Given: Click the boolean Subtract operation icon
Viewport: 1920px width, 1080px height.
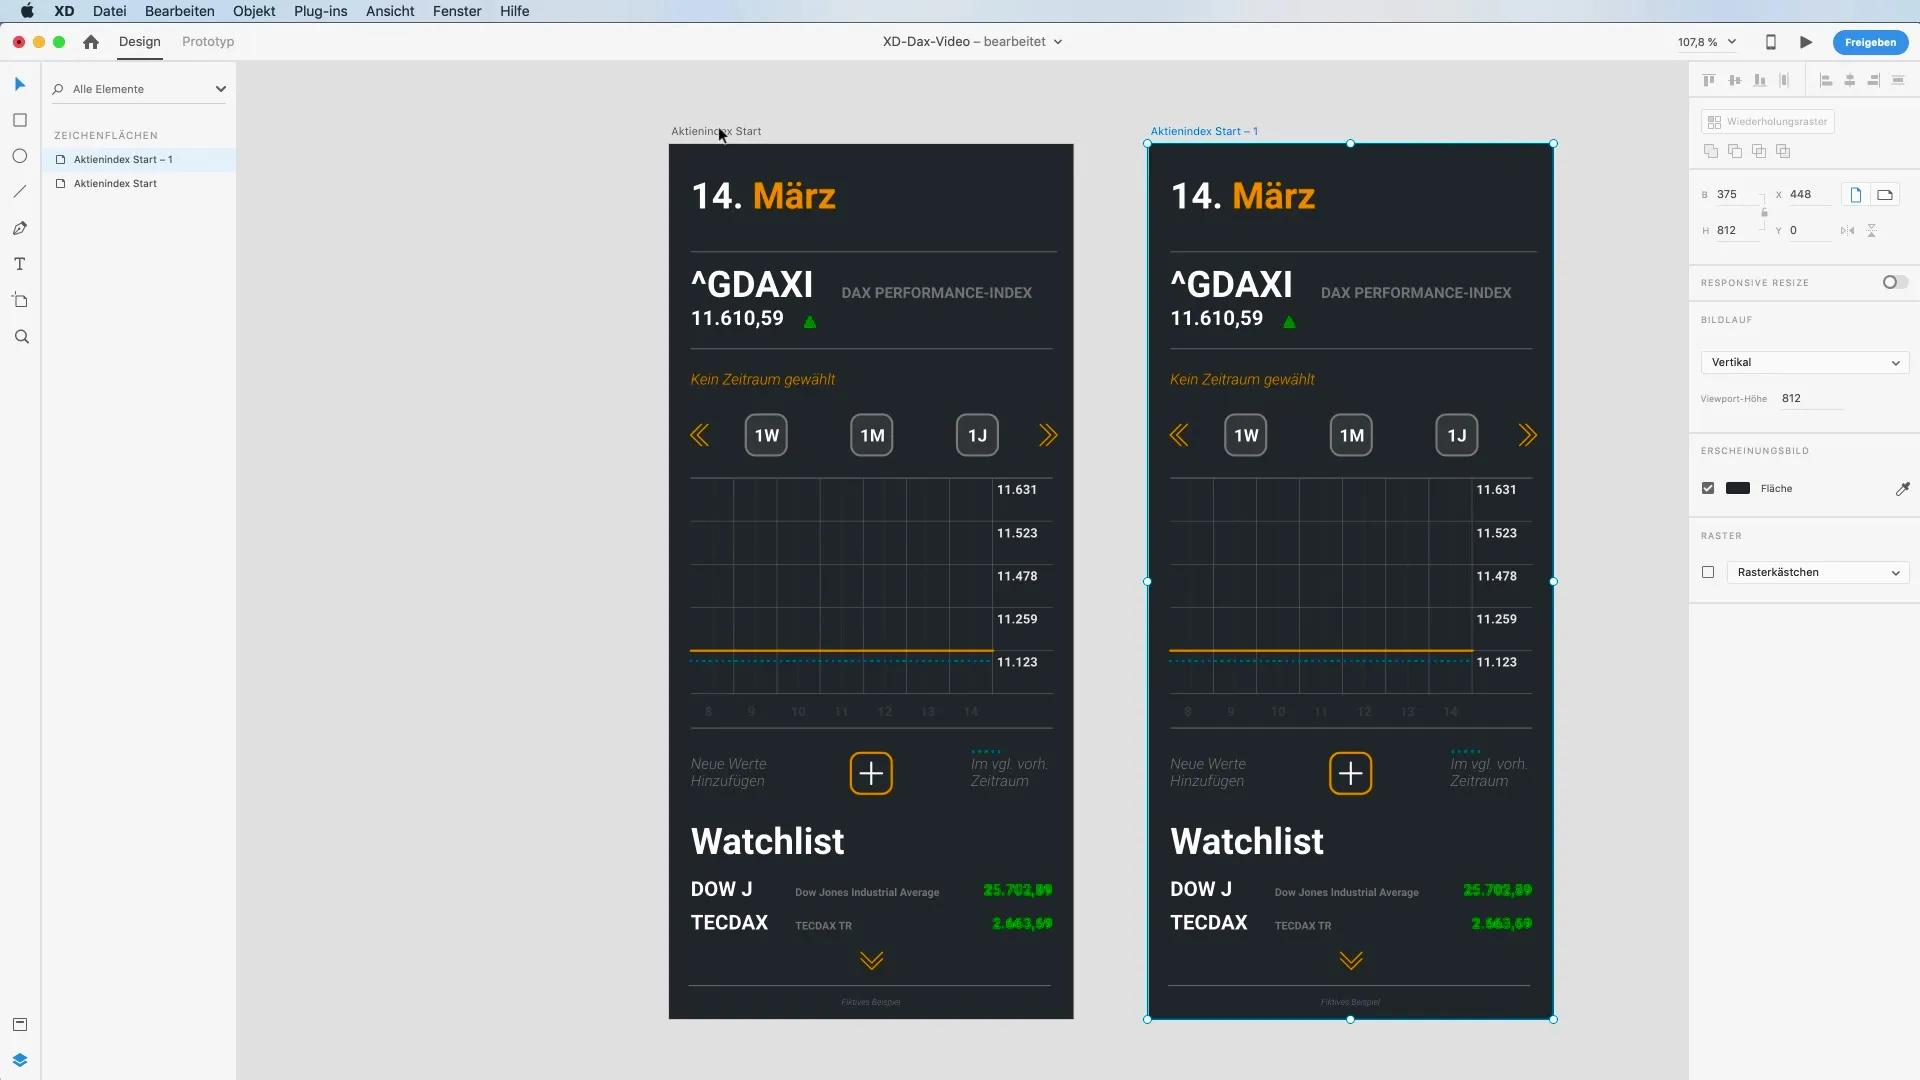Looking at the screenshot, I should coord(1735,151).
